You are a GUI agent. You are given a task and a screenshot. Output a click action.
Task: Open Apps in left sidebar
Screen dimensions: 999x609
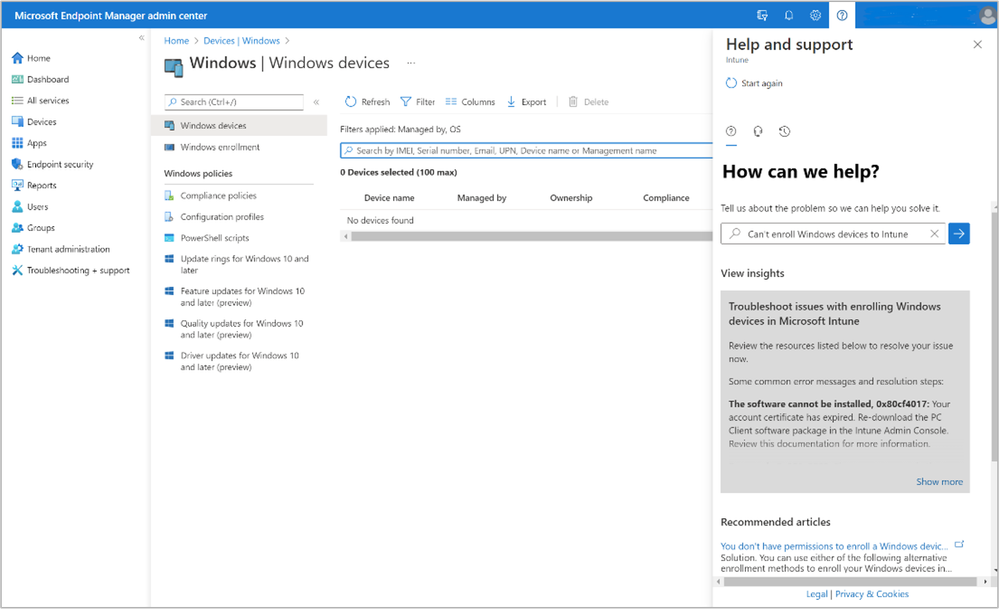pos(29,143)
